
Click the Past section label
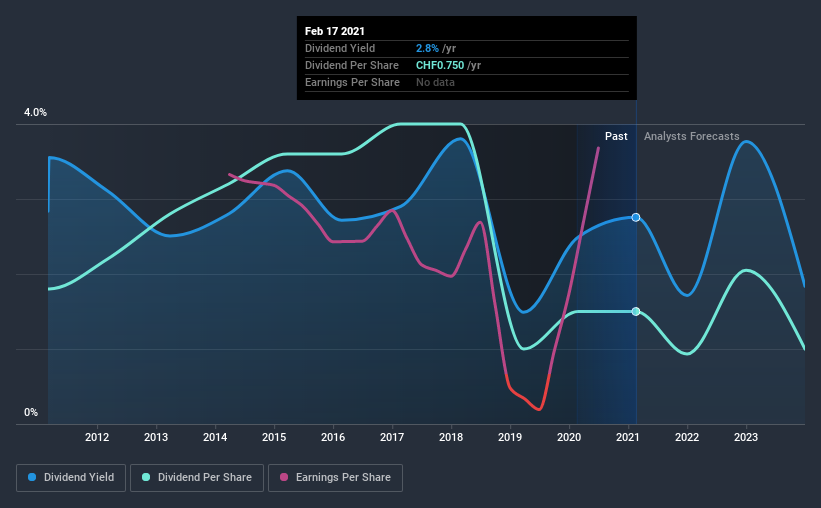coord(616,136)
